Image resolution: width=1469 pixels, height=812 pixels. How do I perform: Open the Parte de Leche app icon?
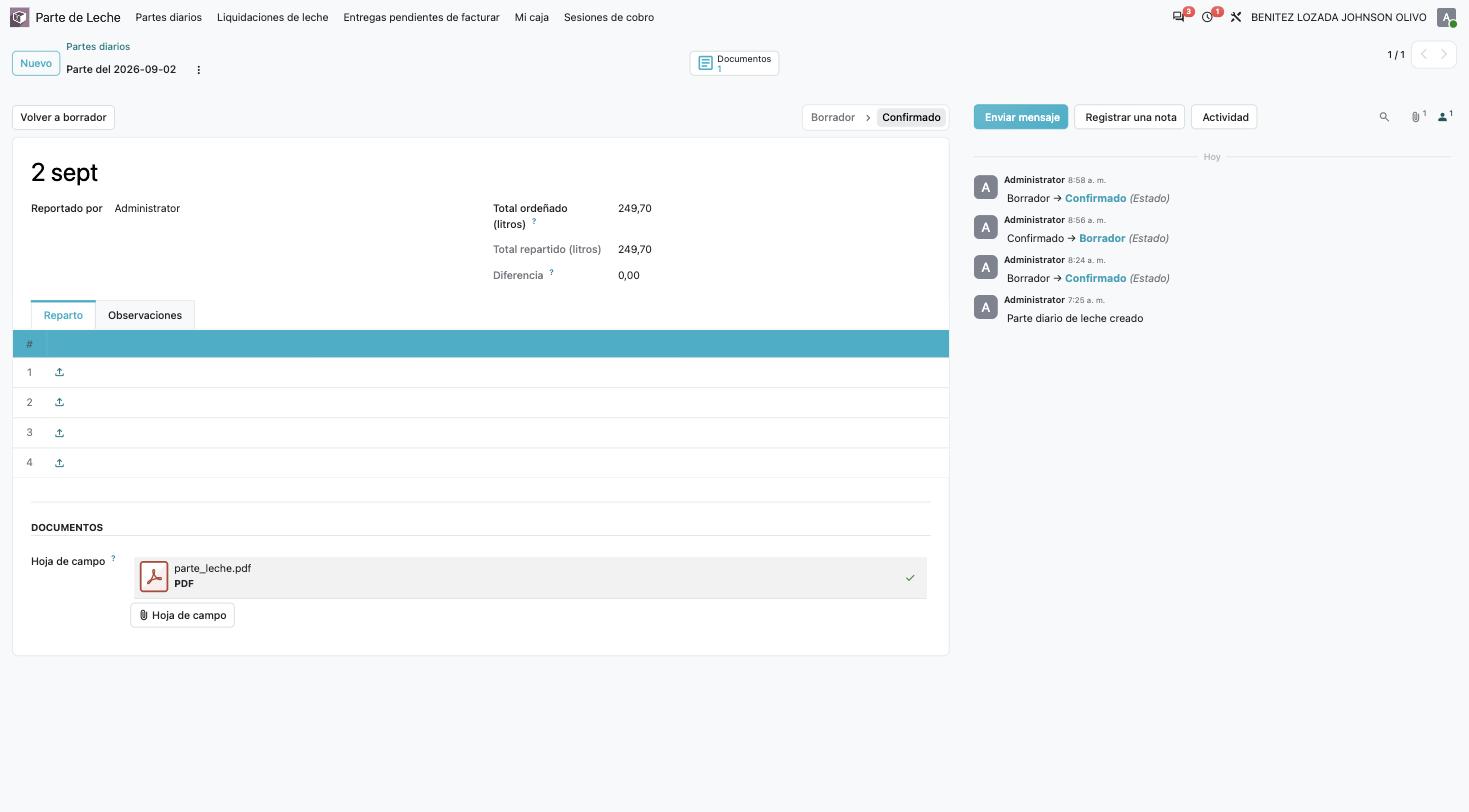point(20,17)
